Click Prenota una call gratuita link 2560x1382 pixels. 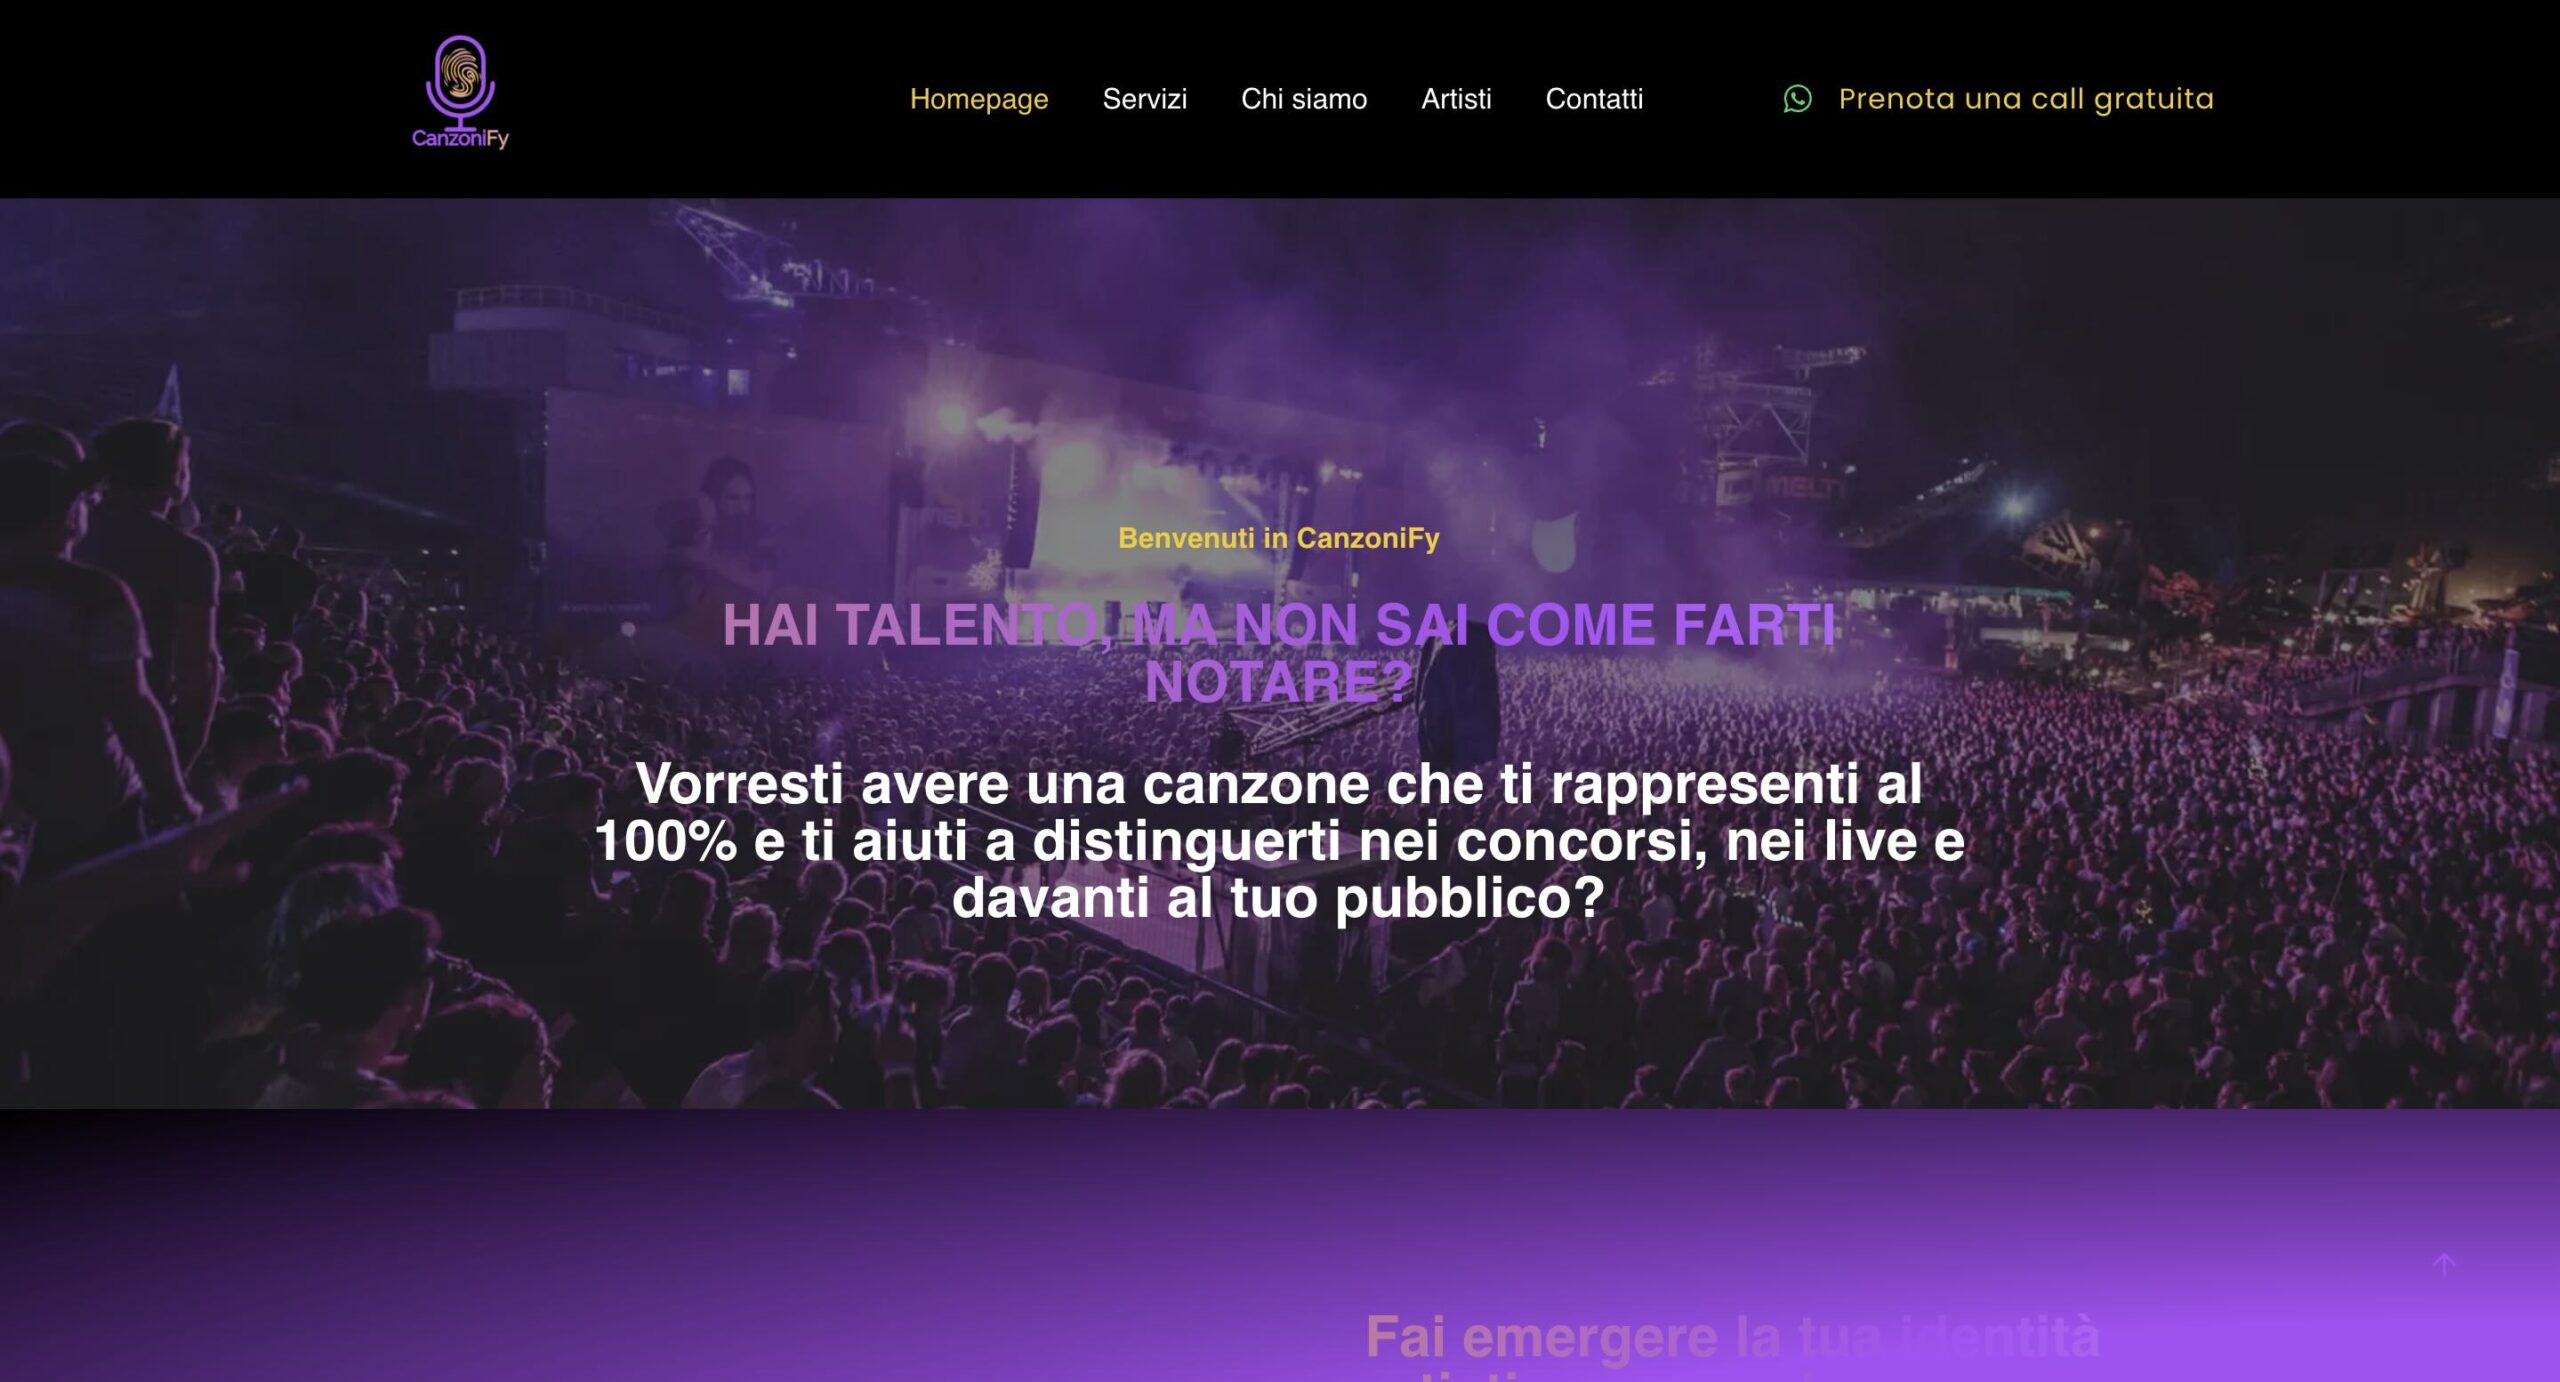tap(2026, 99)
